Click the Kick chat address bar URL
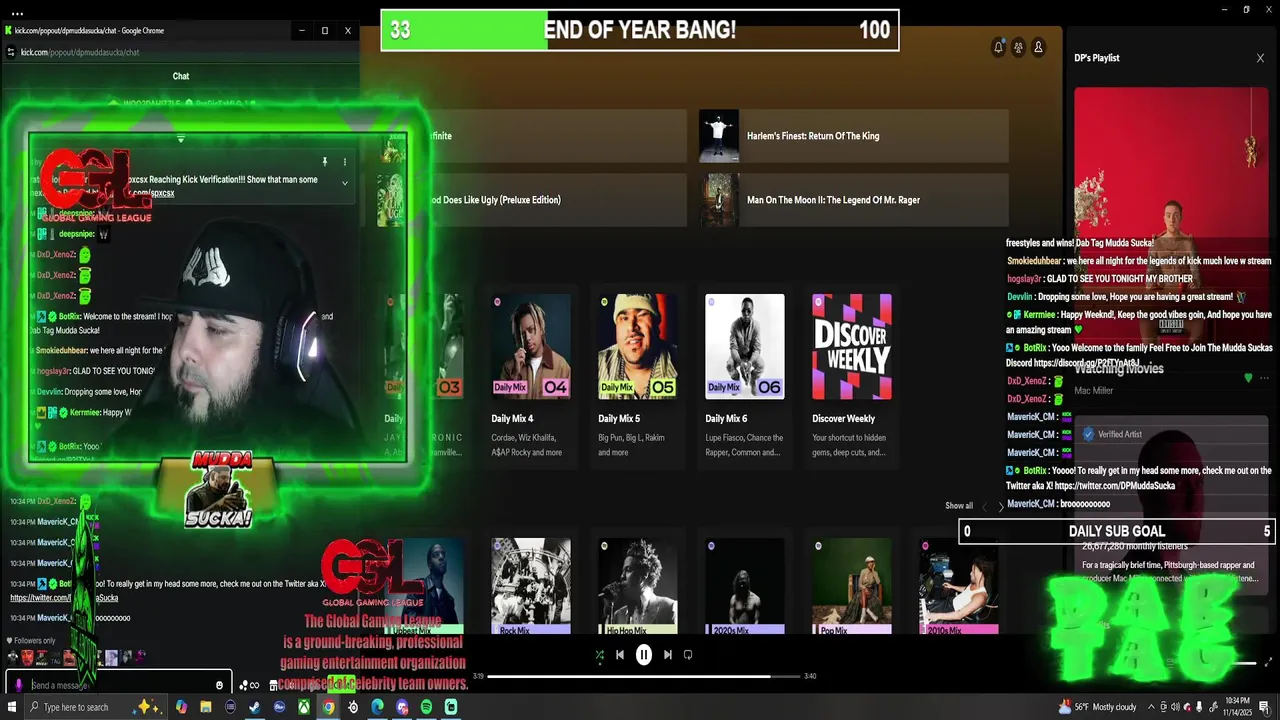The width and height of the screenshot is (1280, 720). (x=80, y=52)
